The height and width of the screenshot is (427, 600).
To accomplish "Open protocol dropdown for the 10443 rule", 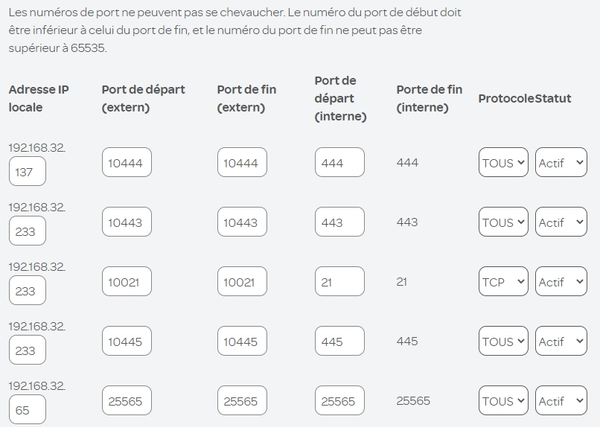I will click(x=503, y=223).
